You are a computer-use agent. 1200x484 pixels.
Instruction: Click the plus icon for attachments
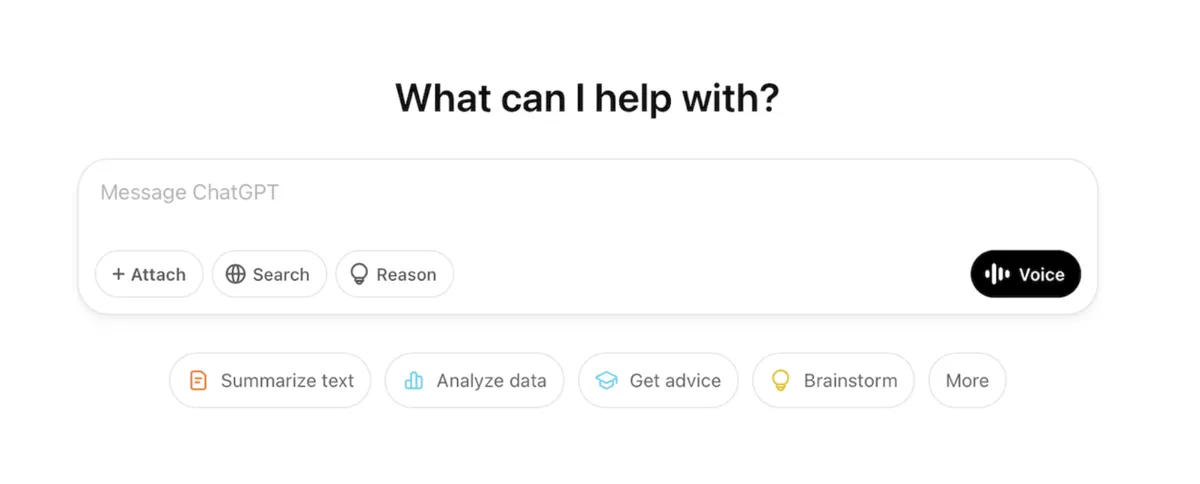pos(118,275)
